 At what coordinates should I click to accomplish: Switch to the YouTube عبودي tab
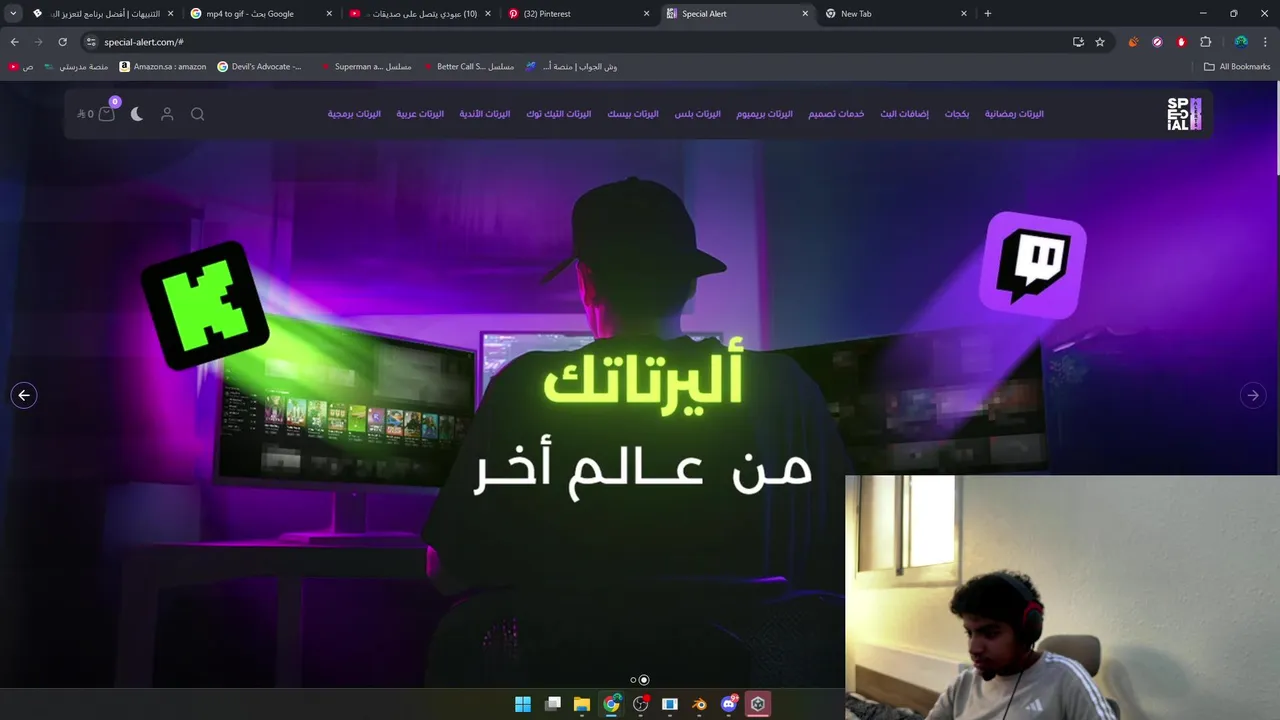[x=419, y=14]
